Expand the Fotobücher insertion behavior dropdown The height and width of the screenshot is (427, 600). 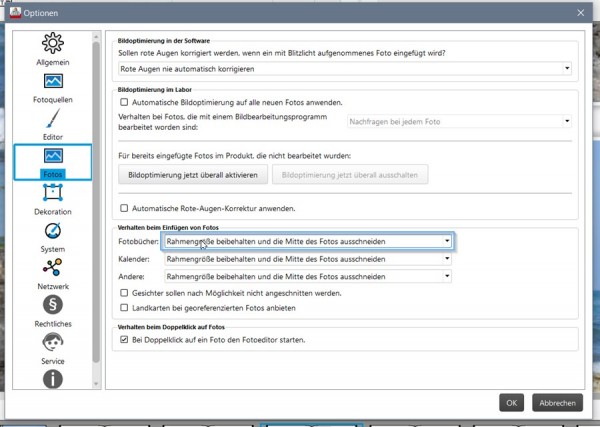pos(308,241)
